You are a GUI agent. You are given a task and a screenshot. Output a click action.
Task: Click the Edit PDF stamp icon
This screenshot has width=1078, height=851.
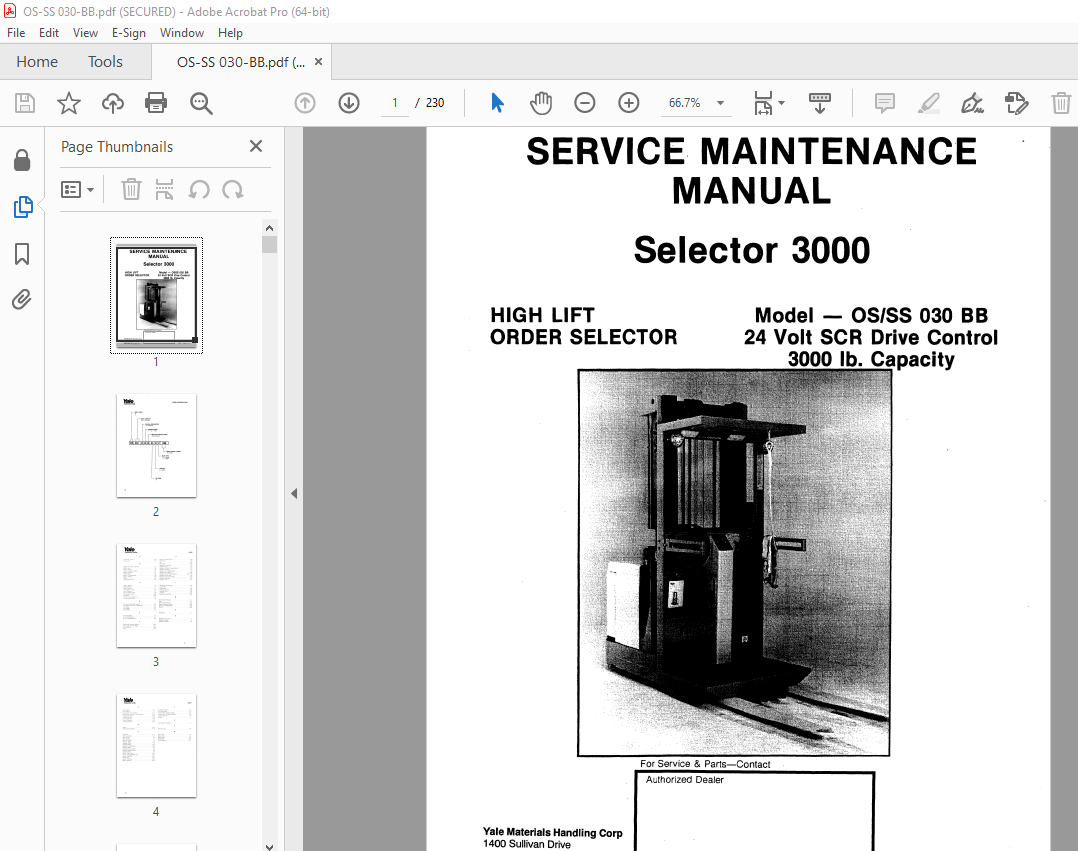coord(1016,103)
